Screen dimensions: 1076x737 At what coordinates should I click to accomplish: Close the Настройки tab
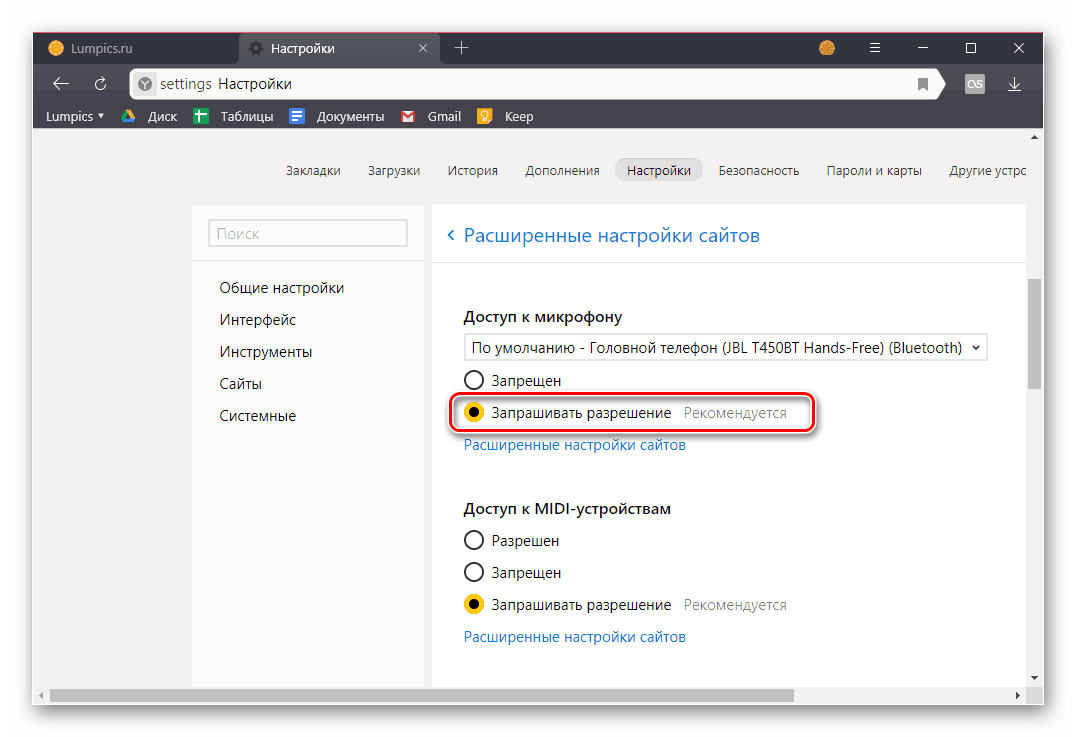tap(423, 48)
